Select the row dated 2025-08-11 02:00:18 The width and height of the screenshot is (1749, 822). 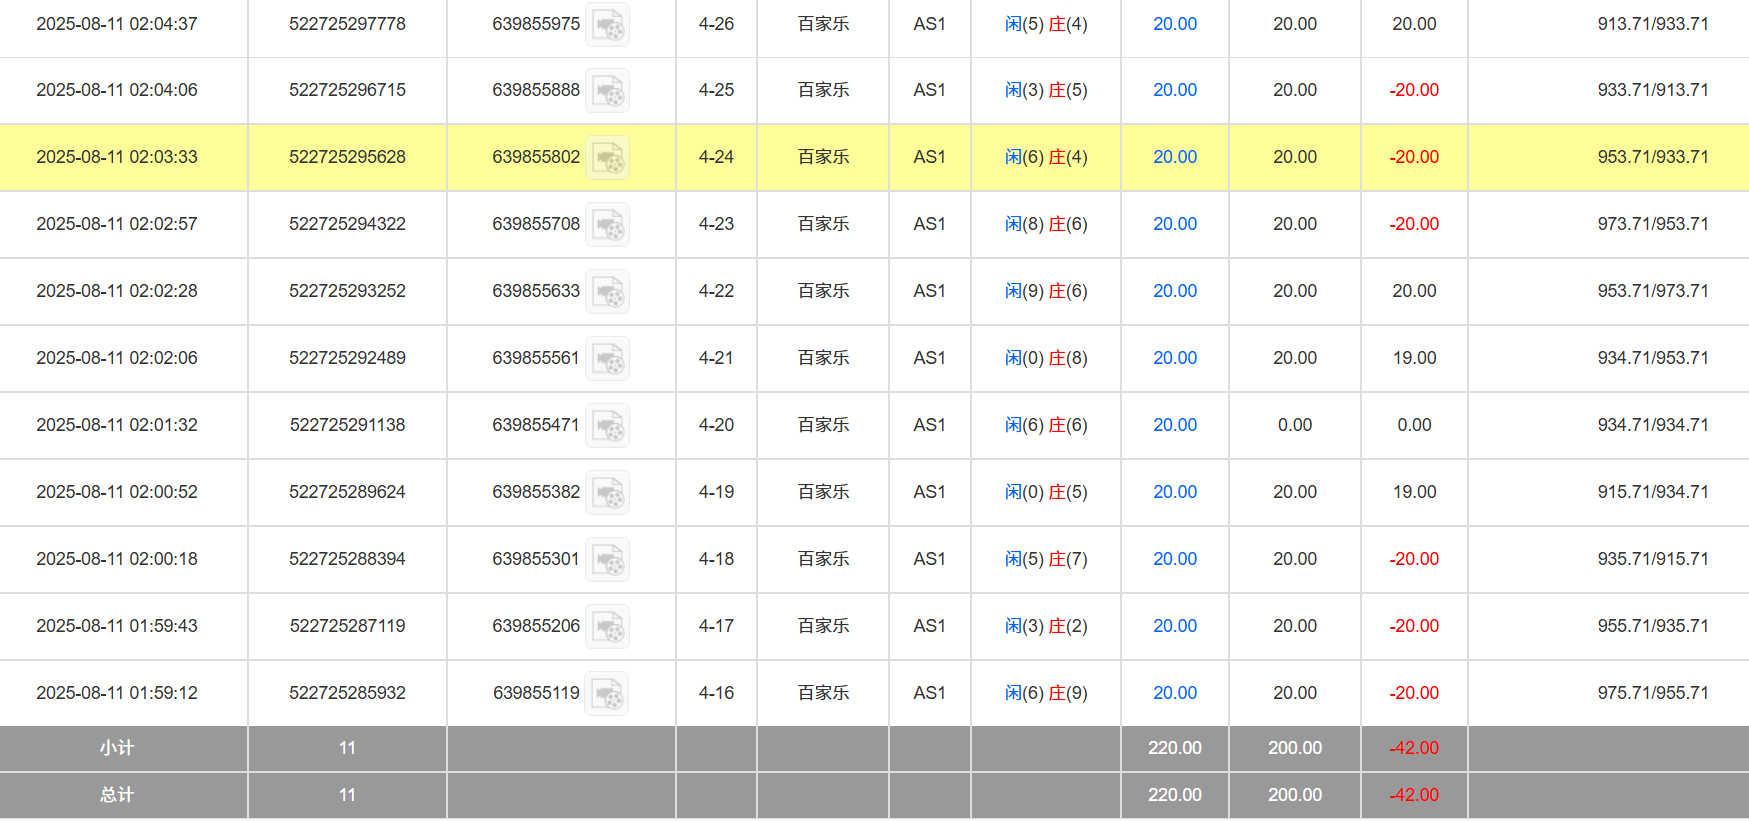117,559
